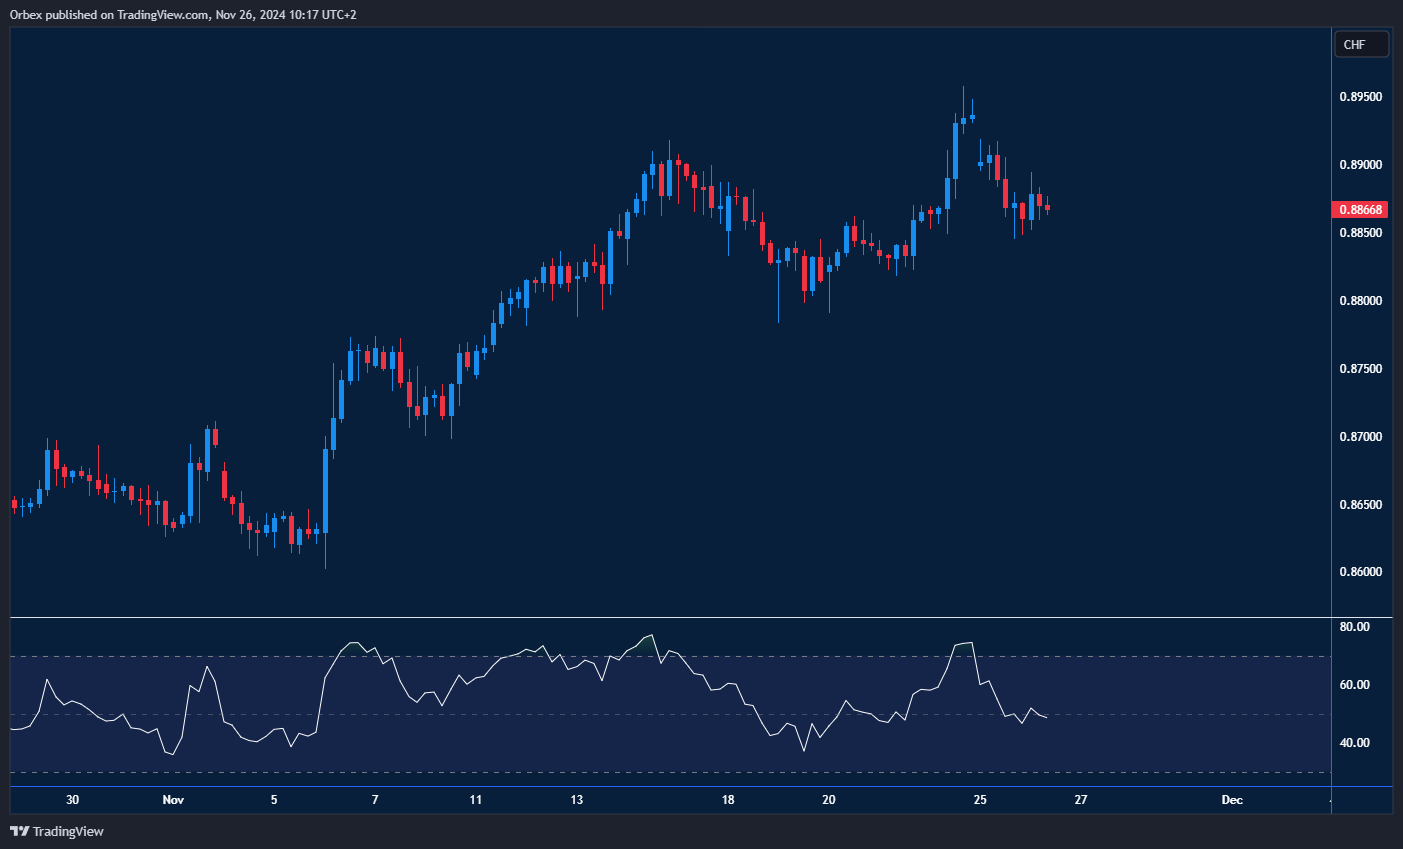Click the Orbex published on TradingView.com header text
The height and width of the screenshot is (849, 1403).
(x=184, y=15)
